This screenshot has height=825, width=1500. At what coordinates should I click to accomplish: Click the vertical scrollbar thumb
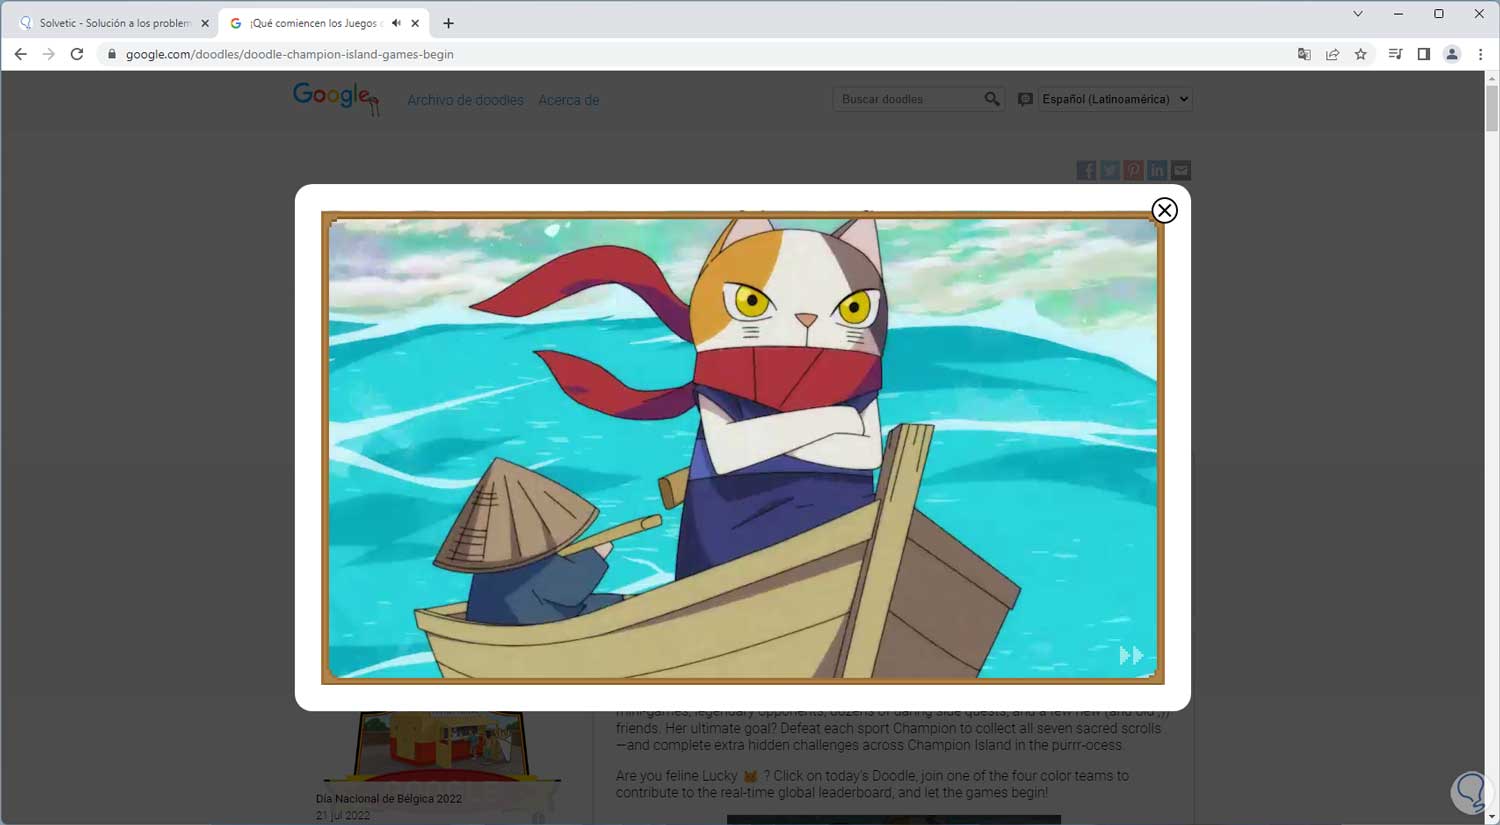click(1491, 108)
